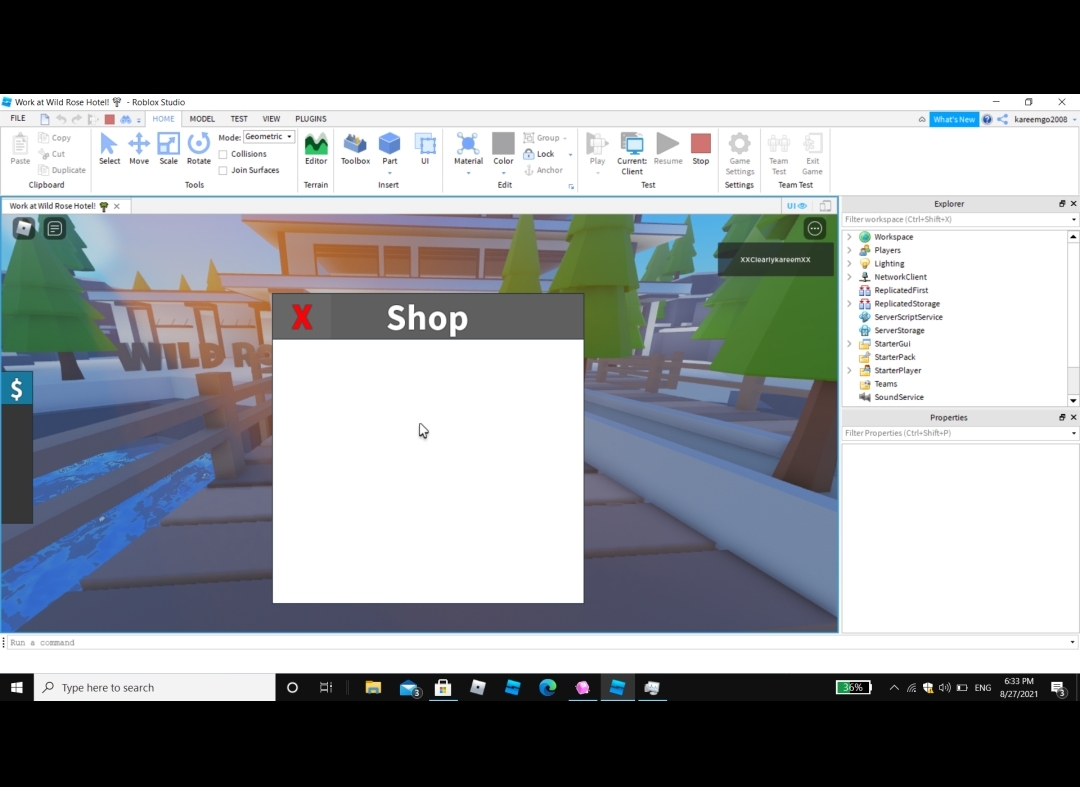Viewport: 1080px width, 787px height.
Task: Select the Move tool
Action: pos(138,150)
